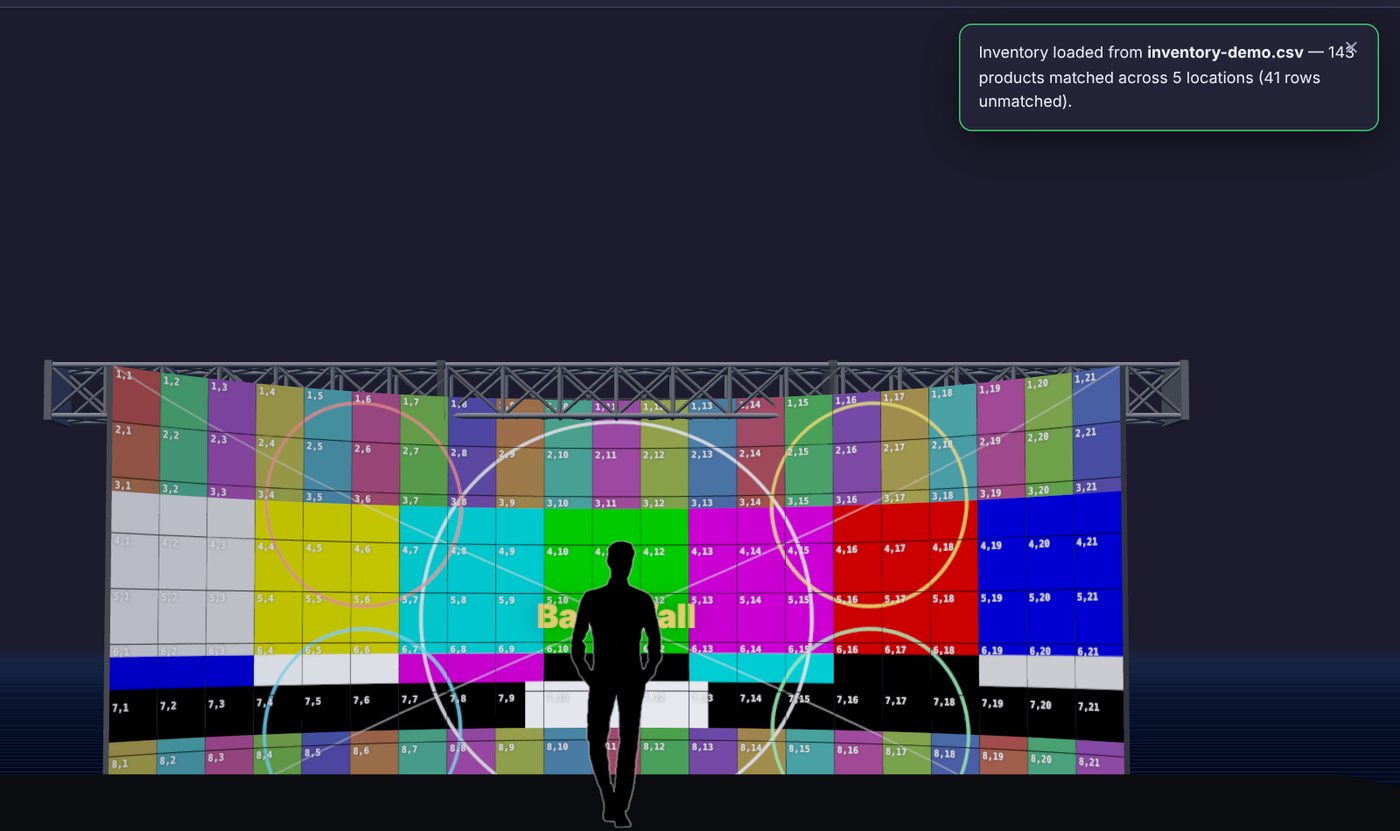Pick the blue panel labeled 5,20
Image resolution: width=1400 pixels, height=831 pixels.
click(x=1051, y=615)
